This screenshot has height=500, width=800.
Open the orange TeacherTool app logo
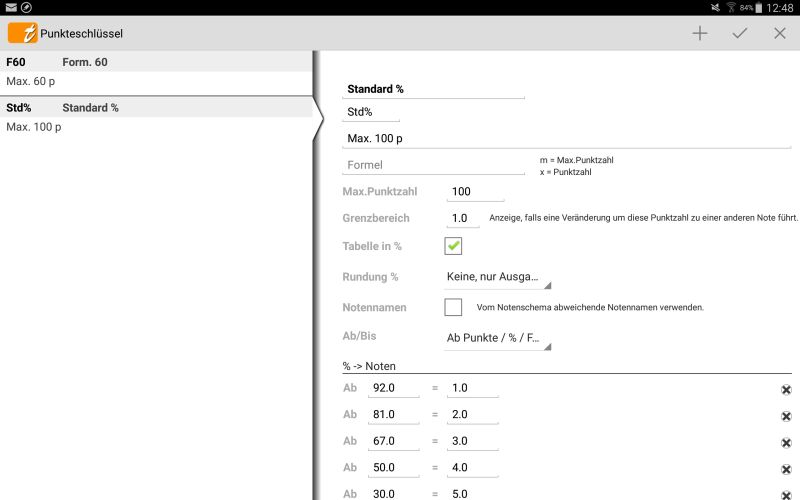click(22, 33)
